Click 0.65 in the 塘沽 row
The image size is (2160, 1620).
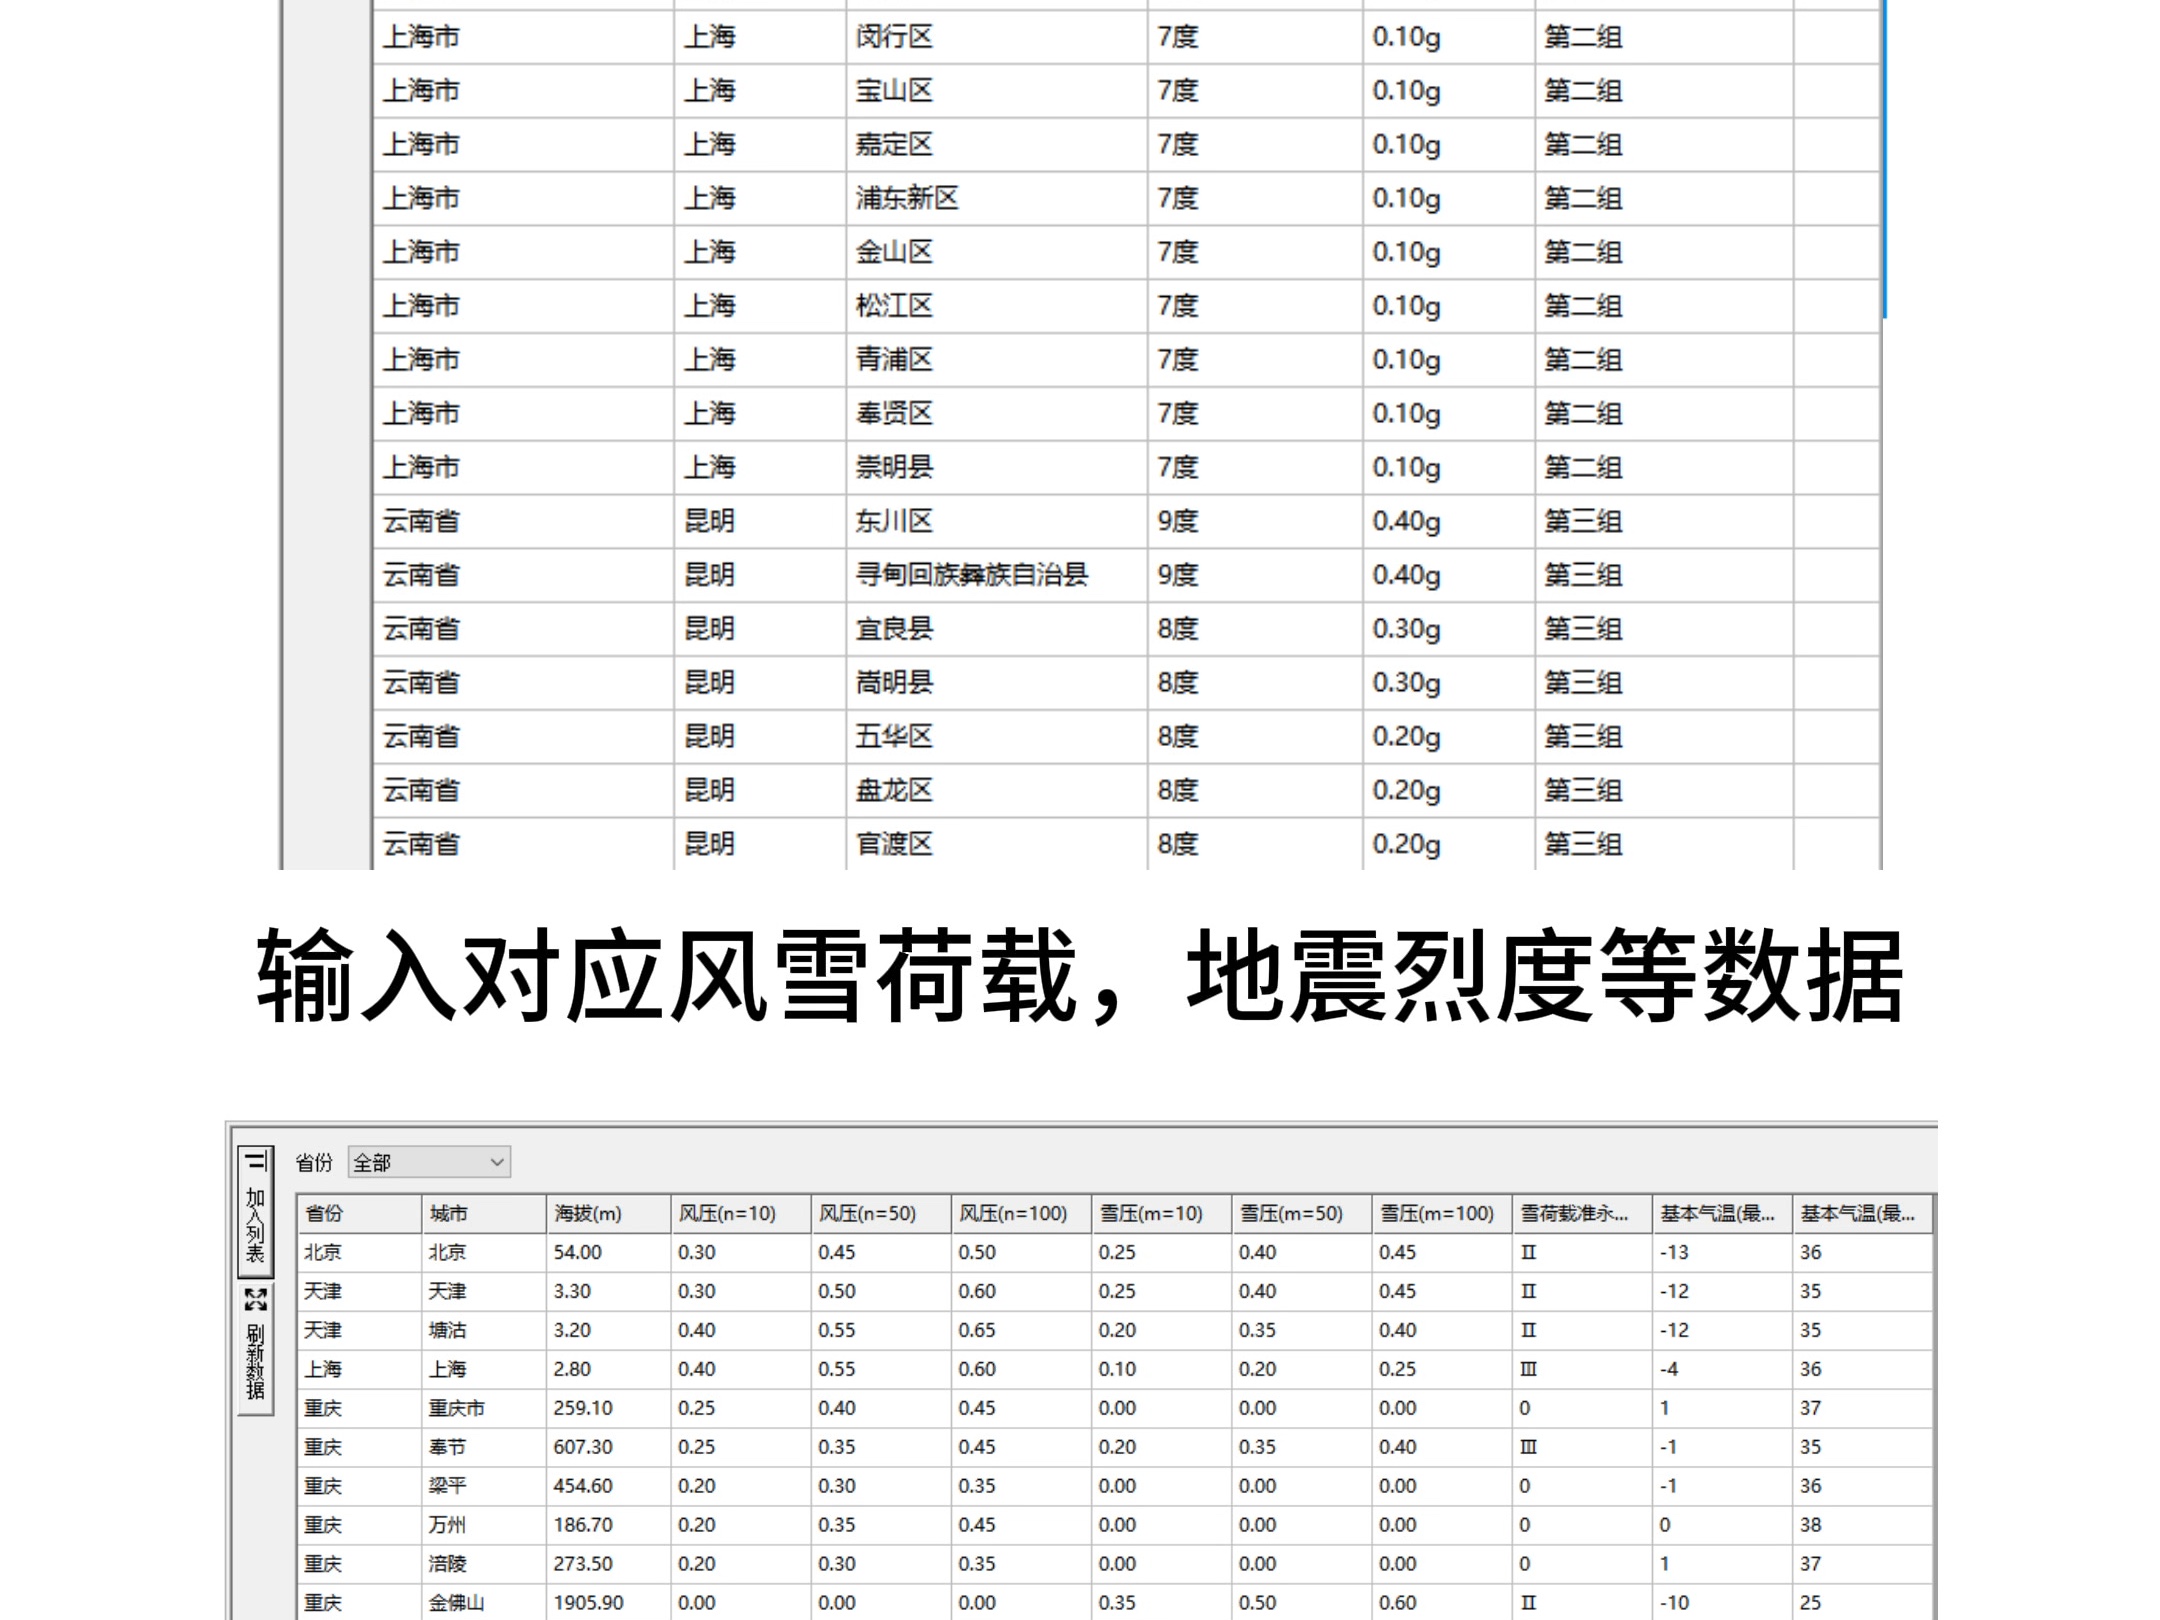977,1330
